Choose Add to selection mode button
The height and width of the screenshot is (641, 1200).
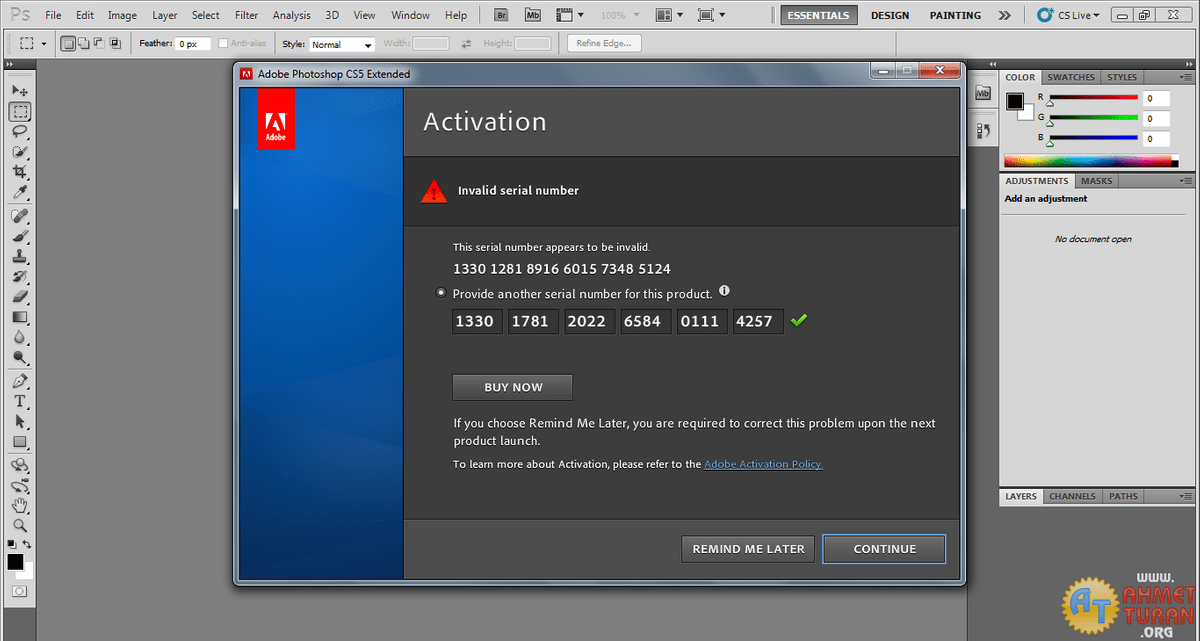point(83,44)
